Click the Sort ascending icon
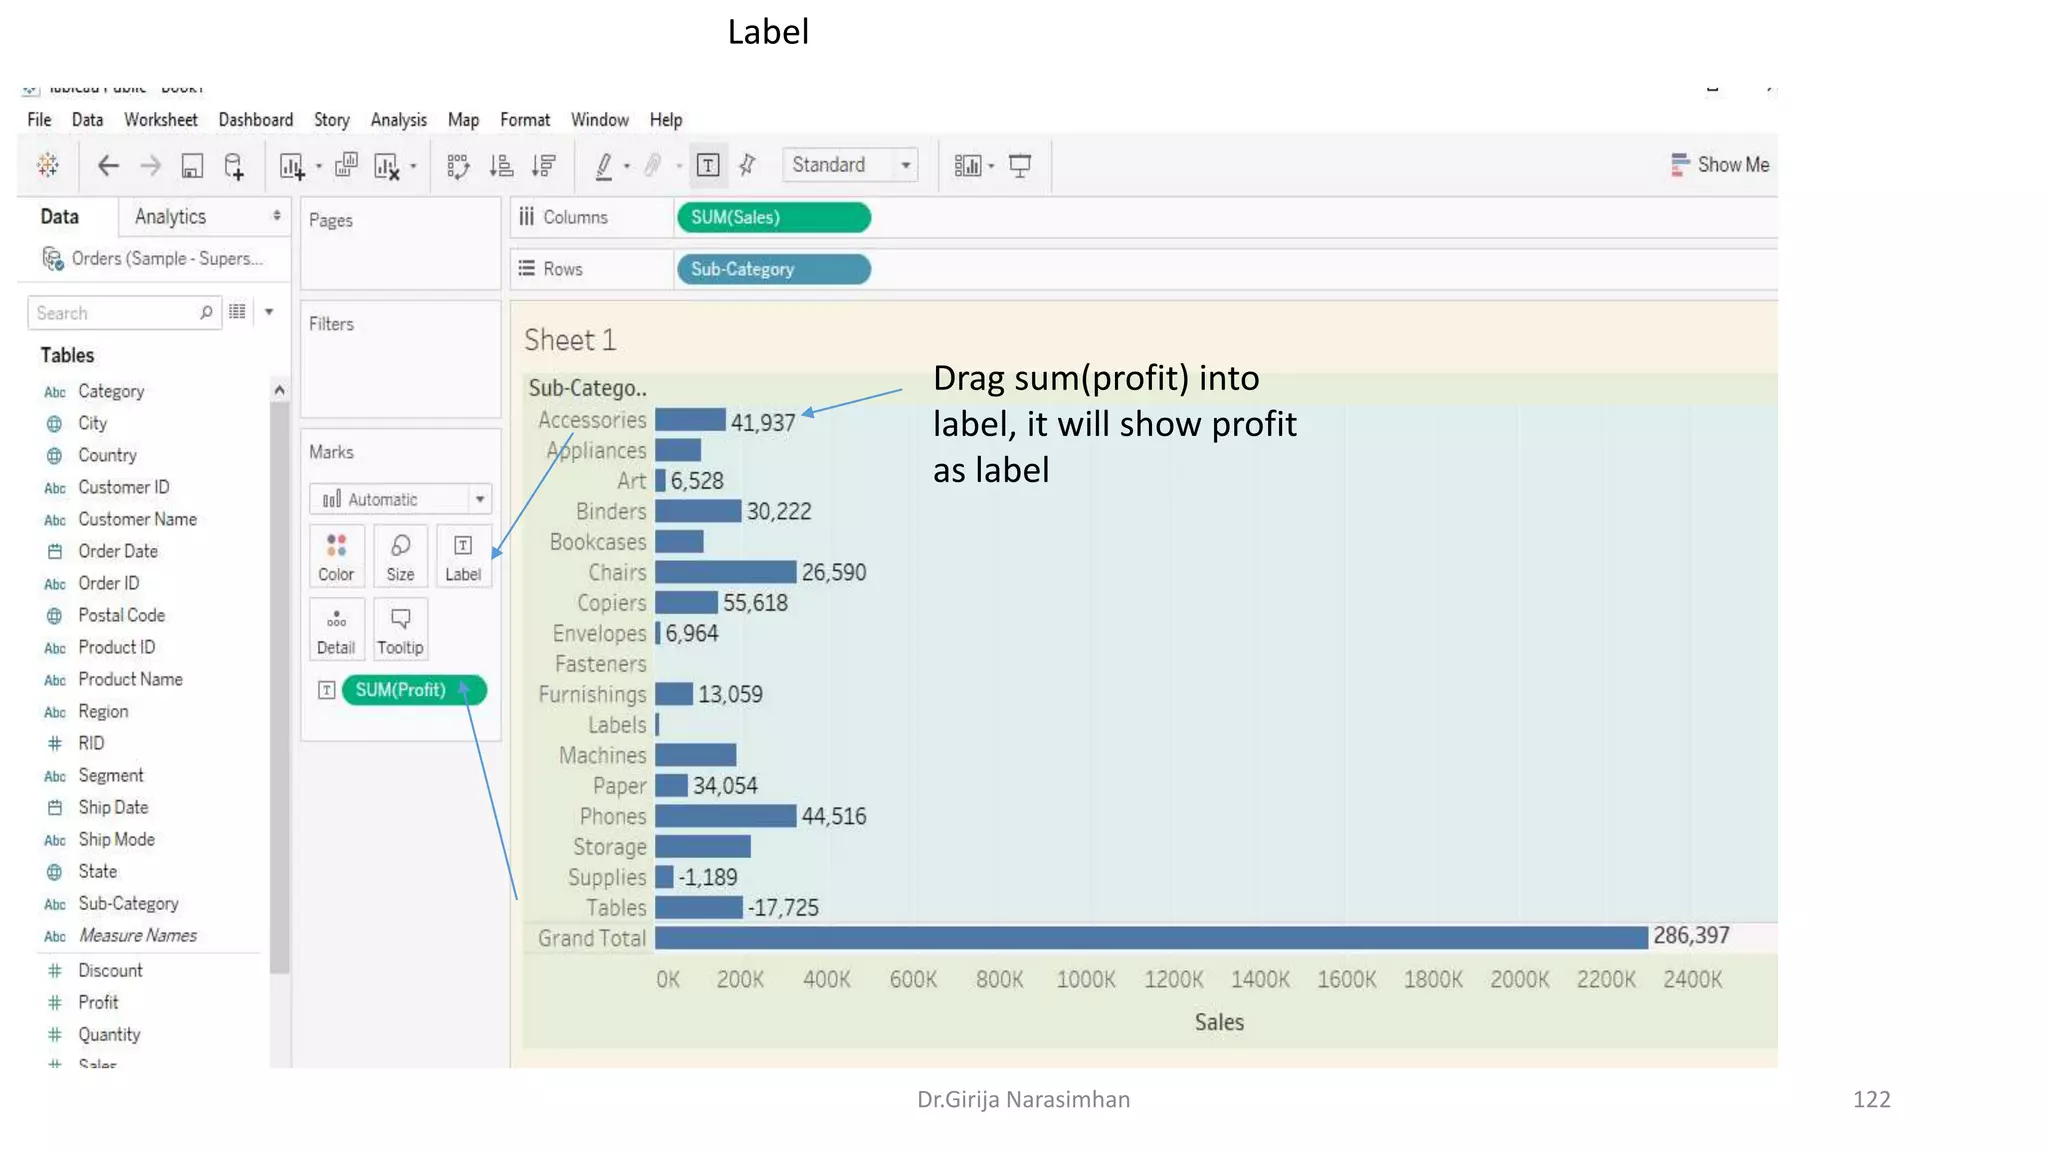Image resolution: width=2048 pixels, height=1152 pixels. pos(501,166)
